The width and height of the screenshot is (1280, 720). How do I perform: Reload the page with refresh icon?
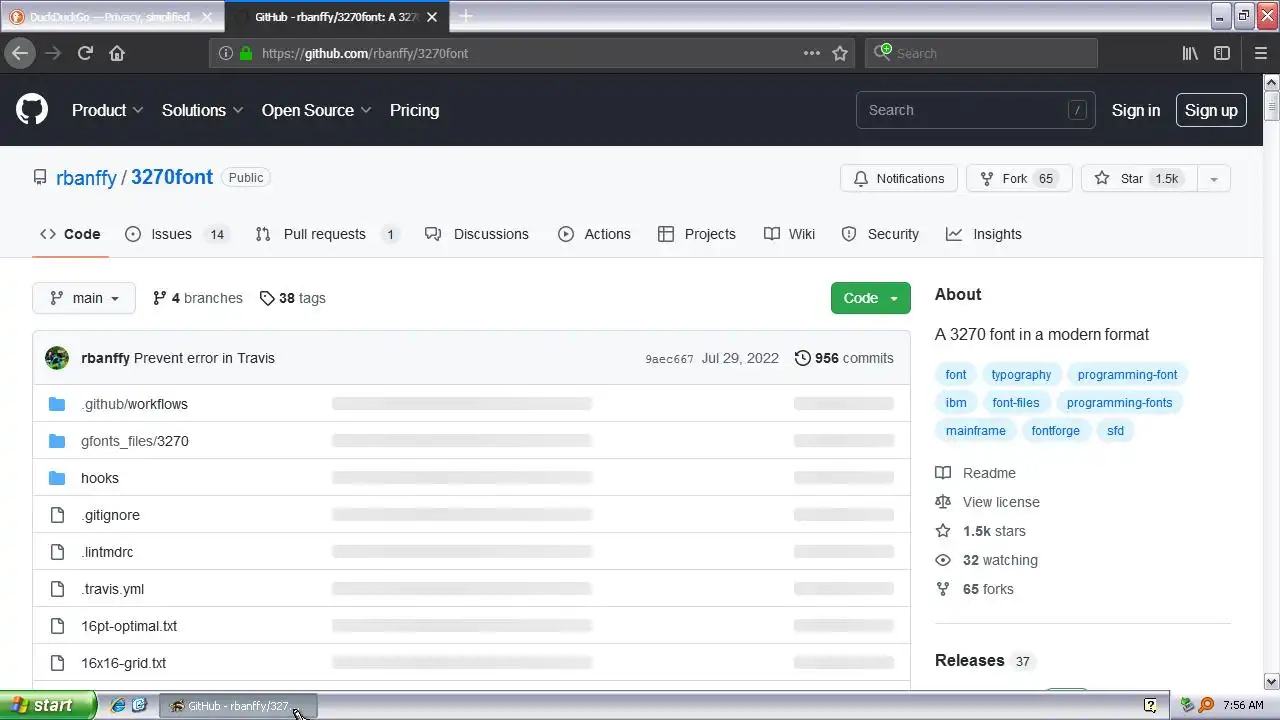(x=85, y=53)
